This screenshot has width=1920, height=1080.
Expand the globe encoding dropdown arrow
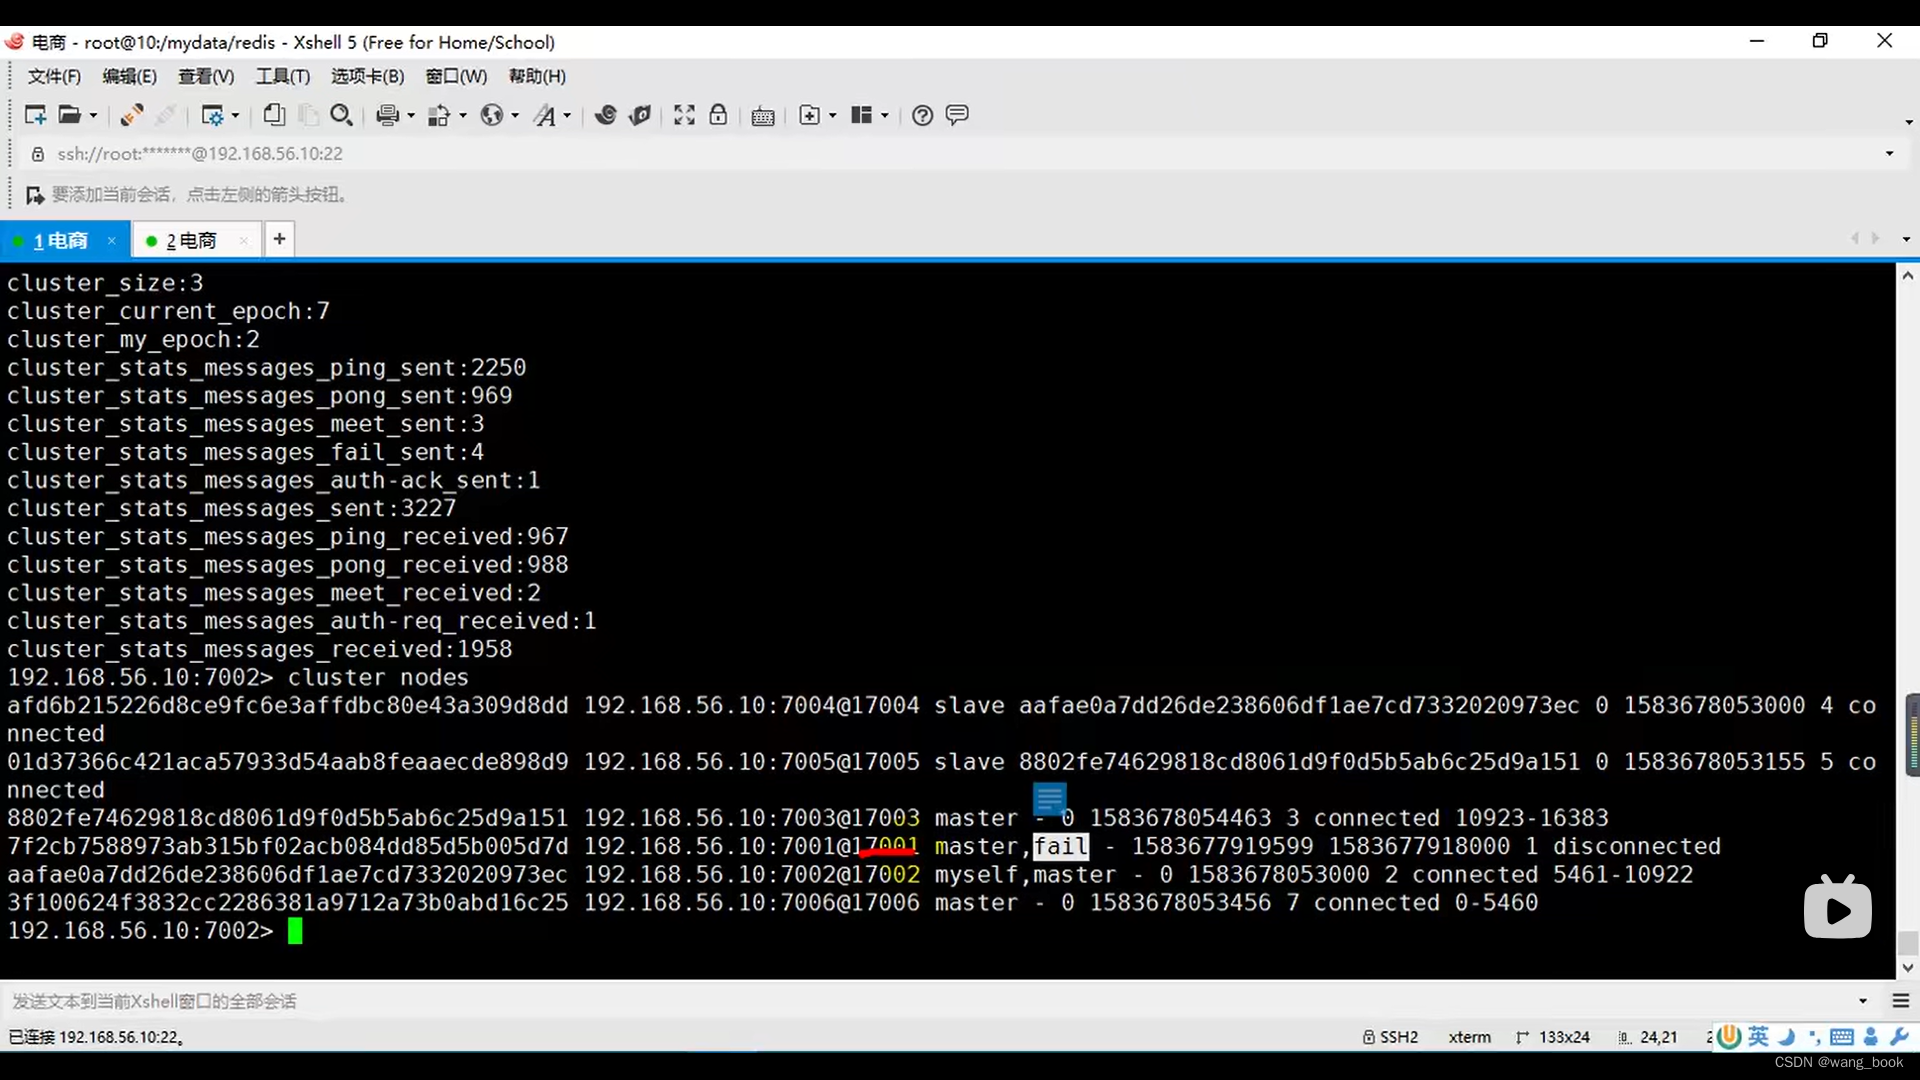[x=515, y=116]
